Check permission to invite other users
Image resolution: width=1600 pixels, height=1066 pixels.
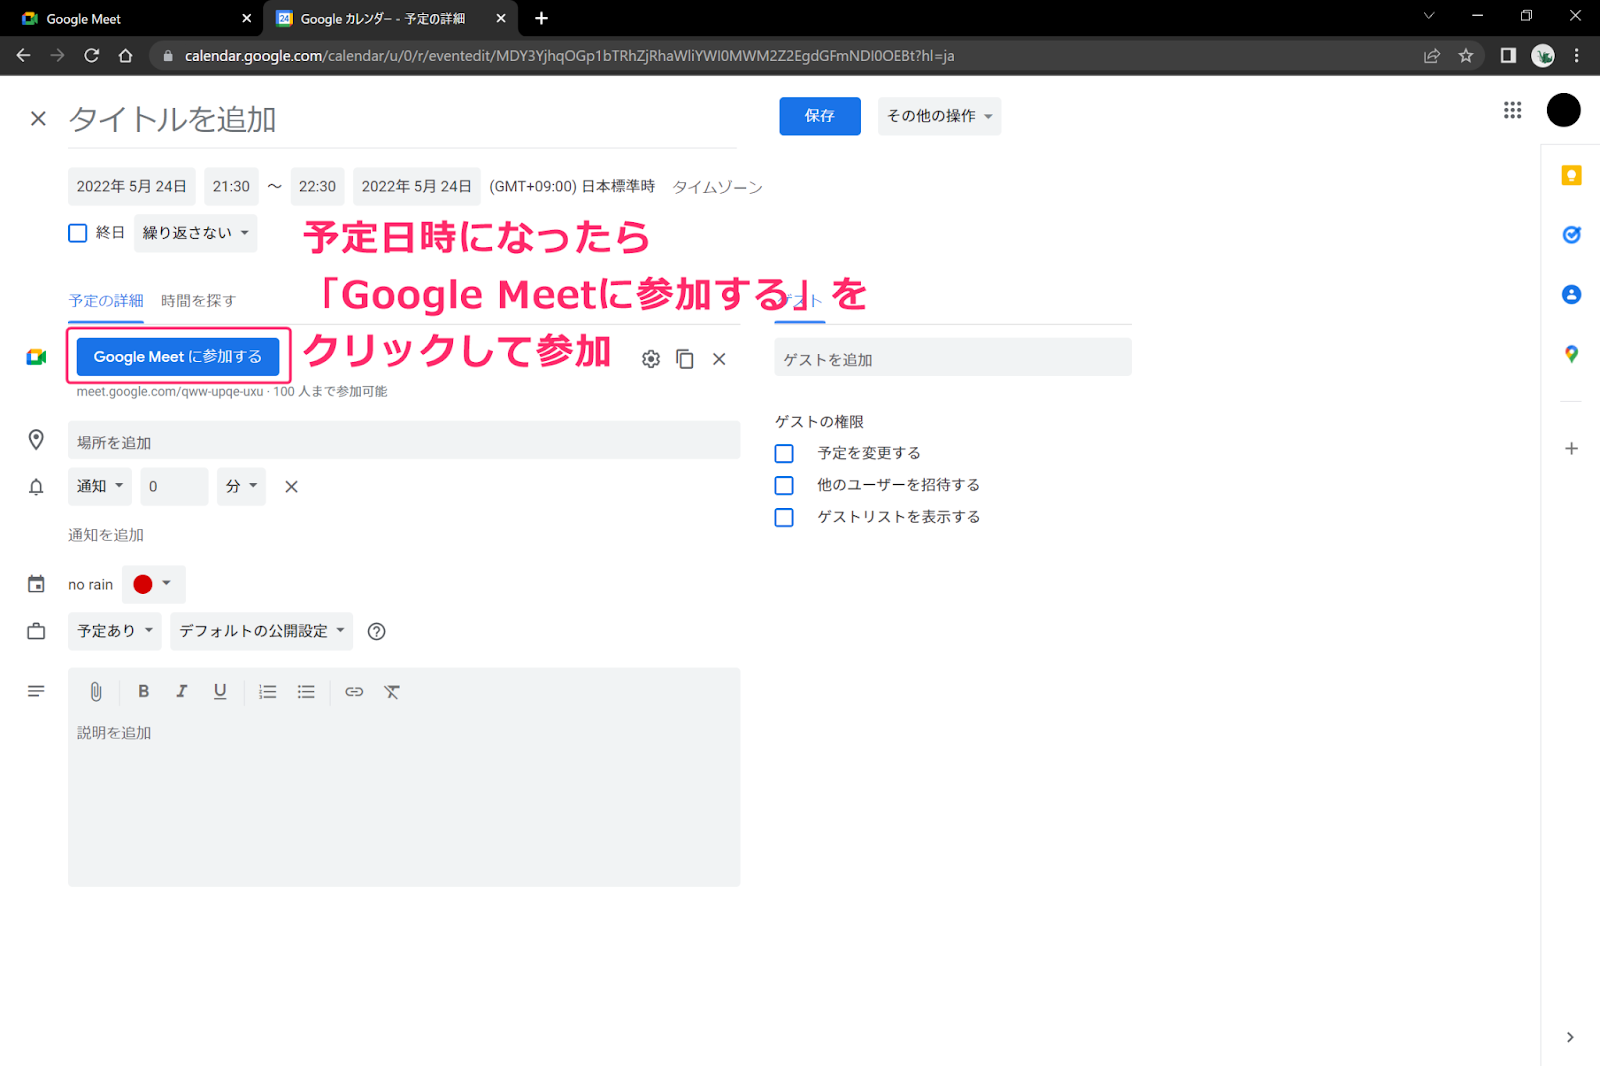pos(784,485)
